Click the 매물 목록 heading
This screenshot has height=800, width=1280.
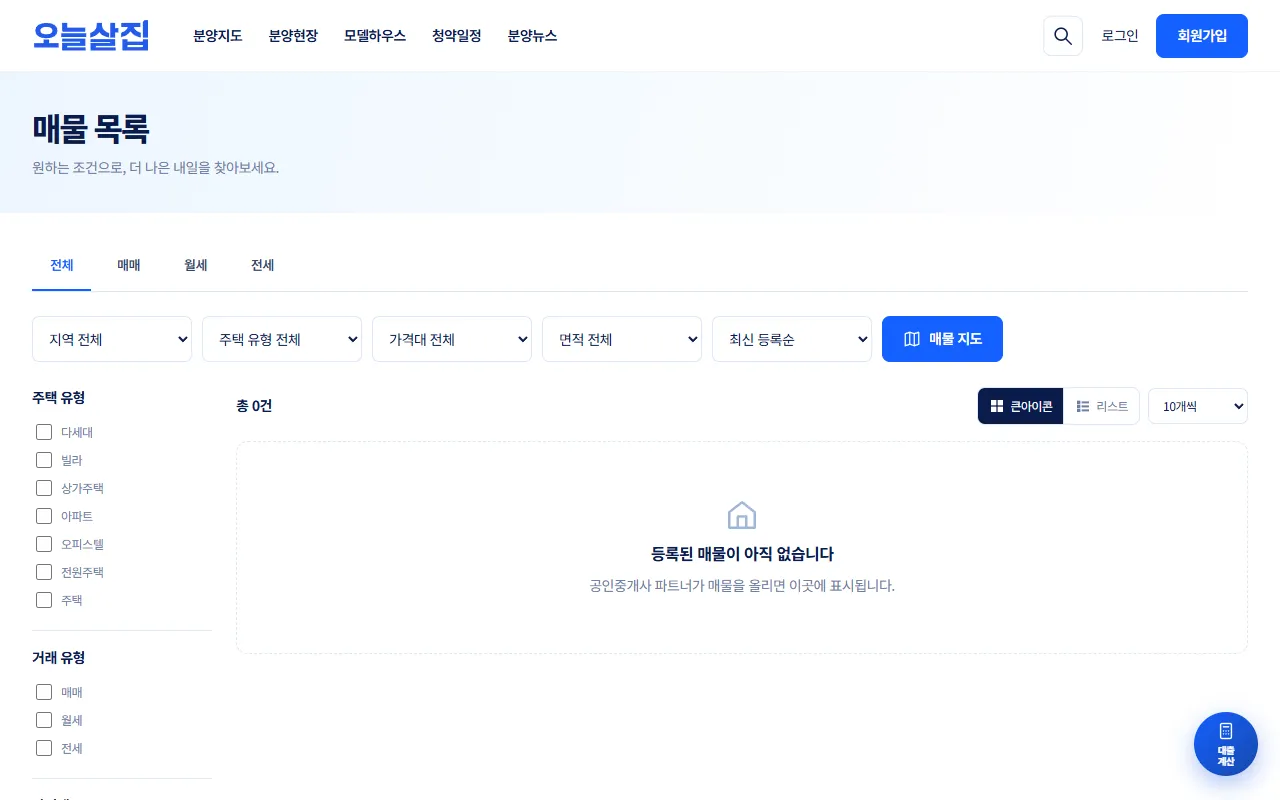pos(91,129)
